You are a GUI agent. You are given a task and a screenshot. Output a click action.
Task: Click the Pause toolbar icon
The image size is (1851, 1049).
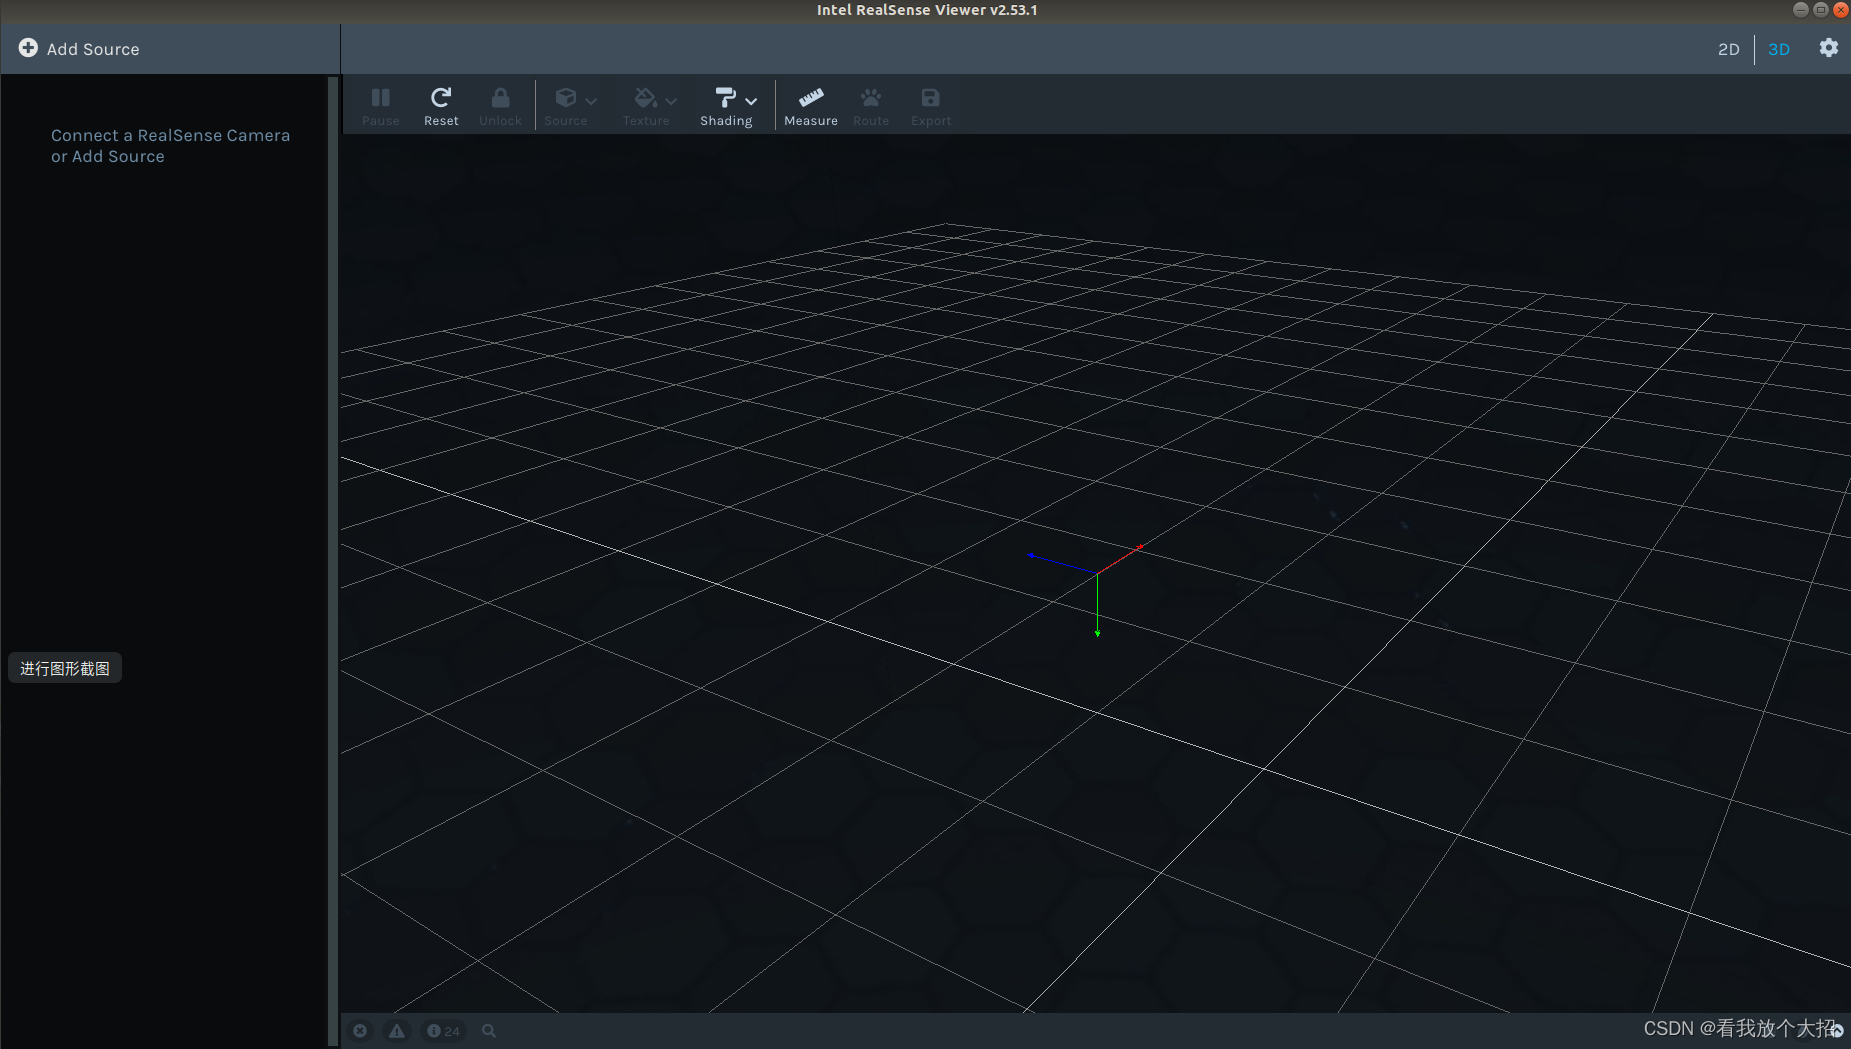[x=380, y=98]
